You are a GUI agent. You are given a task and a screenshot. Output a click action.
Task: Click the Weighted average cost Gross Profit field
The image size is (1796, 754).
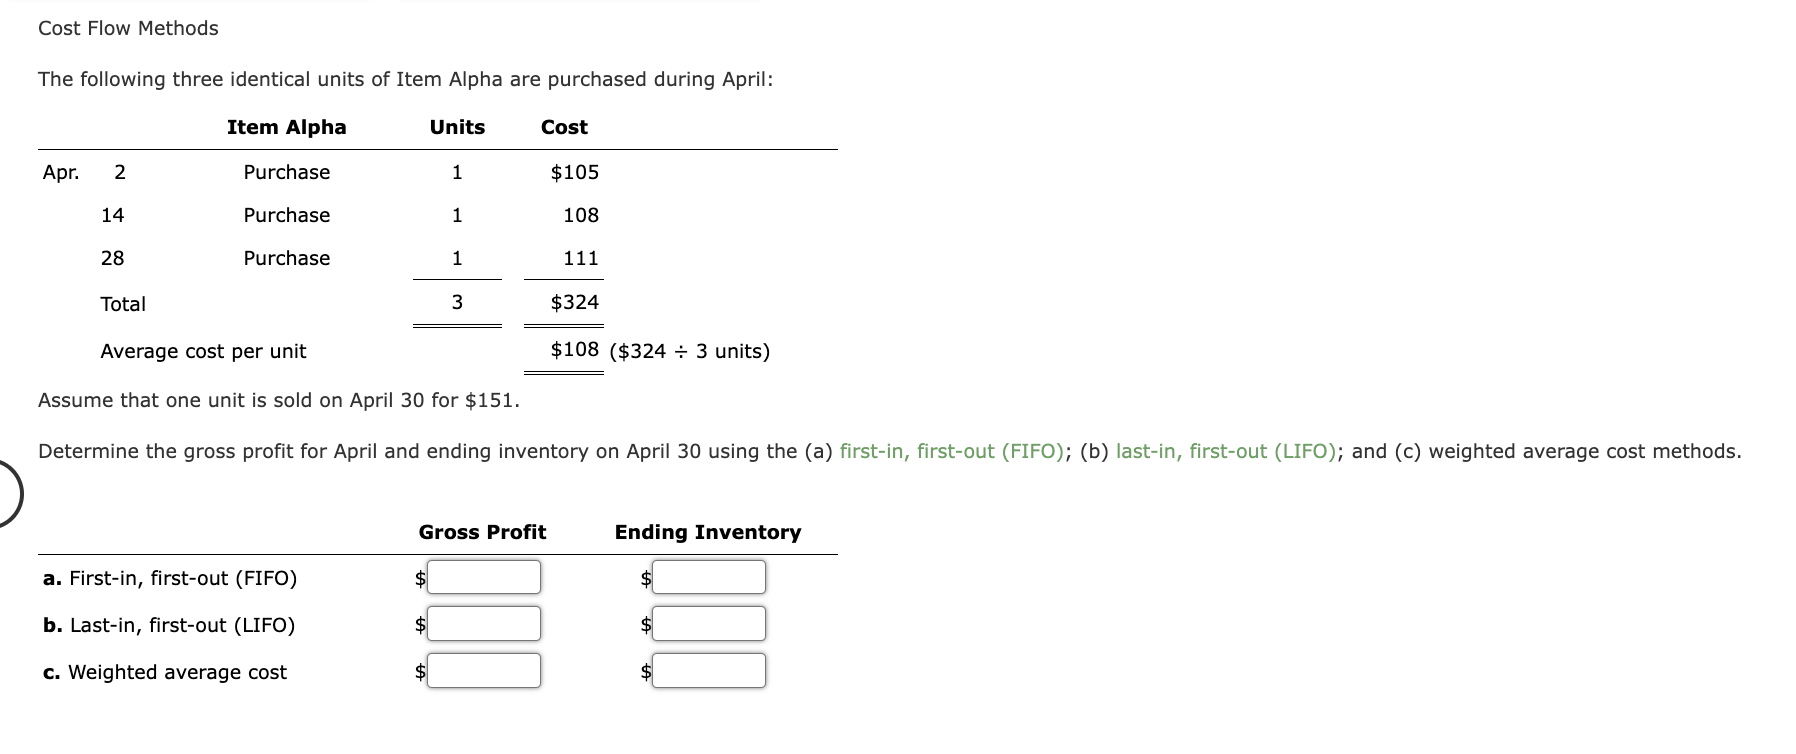[483, 671]
